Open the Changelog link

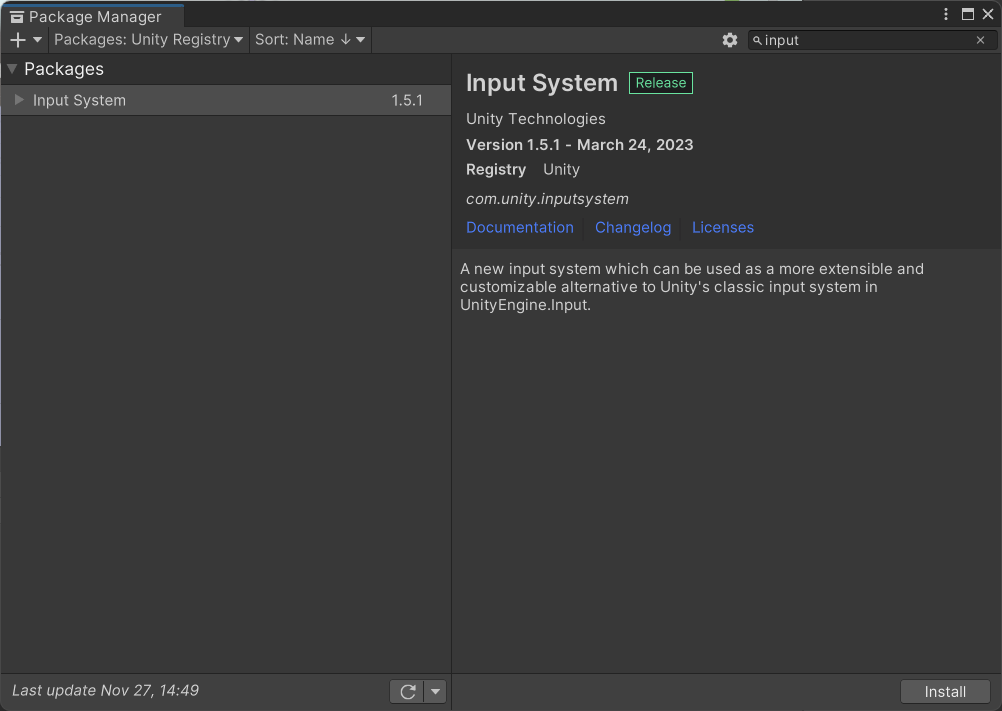633,227
